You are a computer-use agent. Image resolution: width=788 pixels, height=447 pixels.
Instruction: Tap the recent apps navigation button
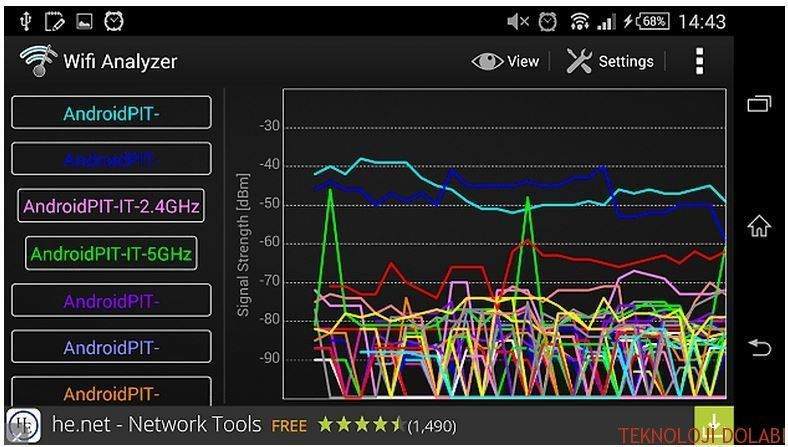coord(759,104)
